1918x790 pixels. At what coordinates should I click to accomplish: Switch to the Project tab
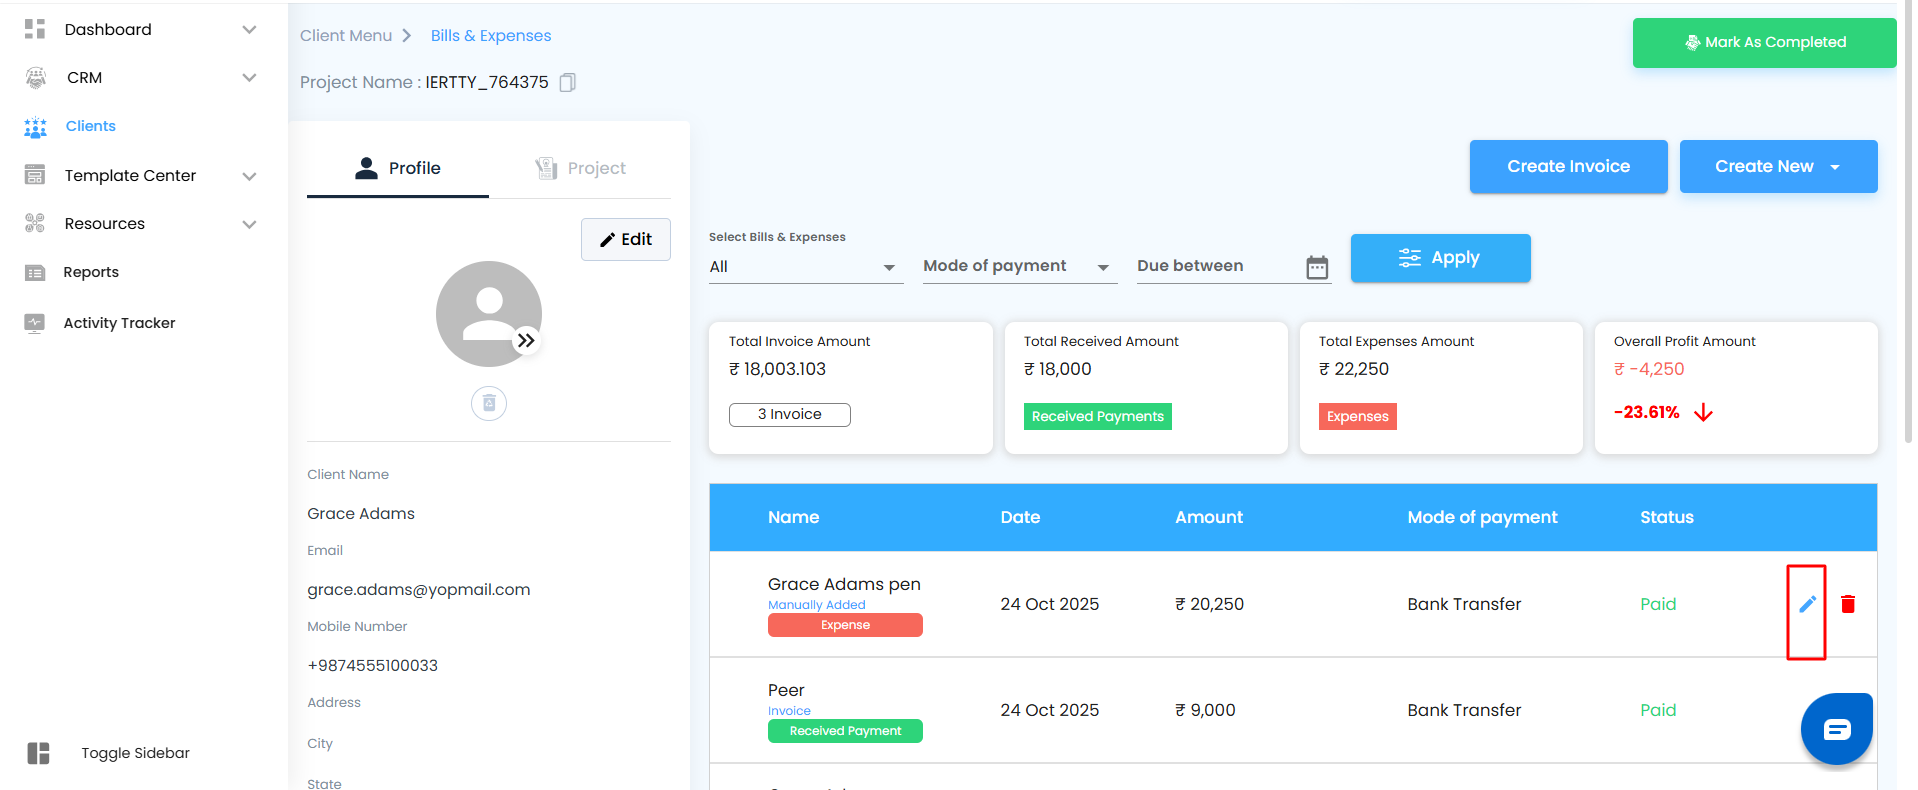(581, 168)
